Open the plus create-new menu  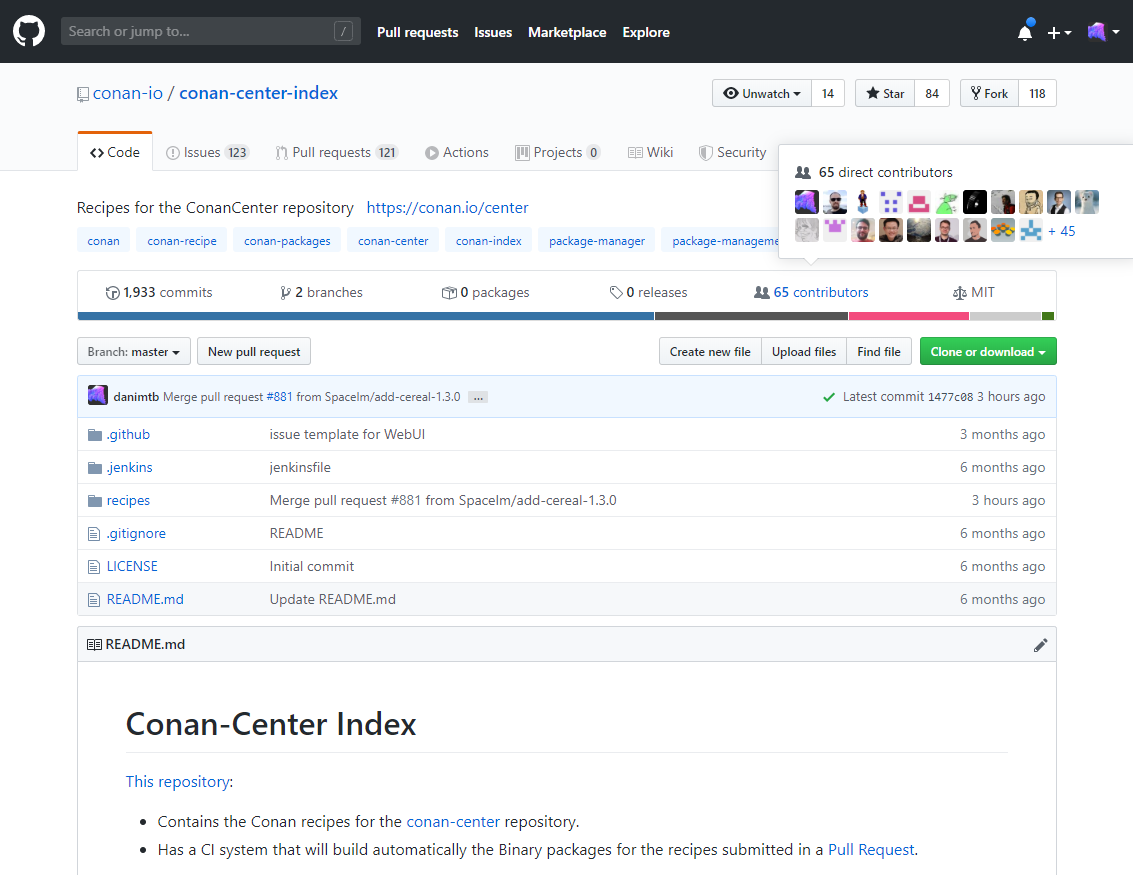point(1059,33)
